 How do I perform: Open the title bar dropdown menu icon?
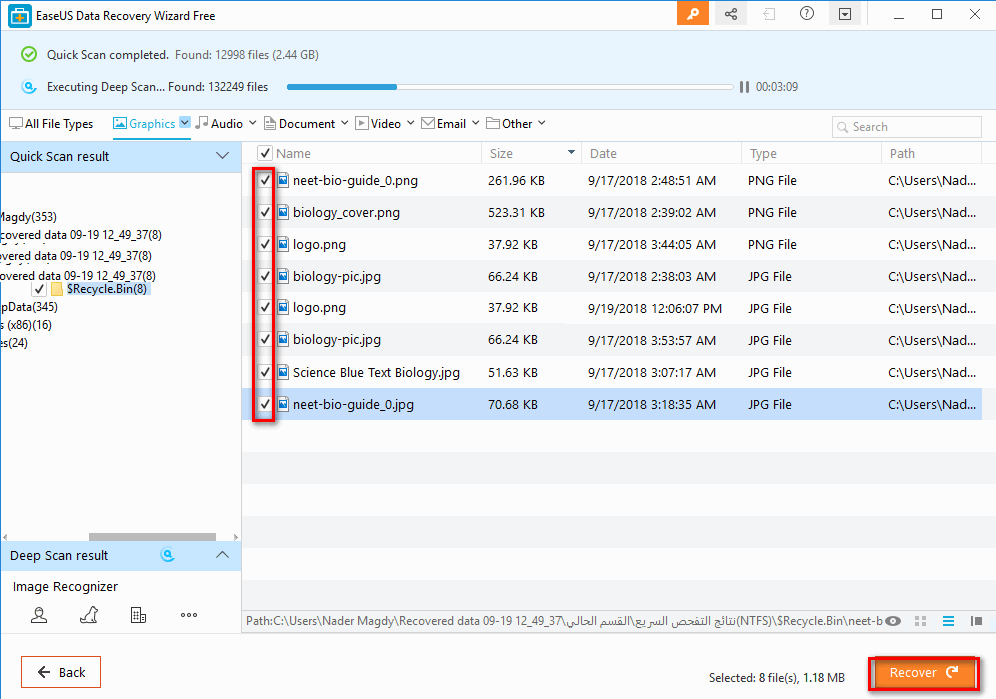coord(845,14)
